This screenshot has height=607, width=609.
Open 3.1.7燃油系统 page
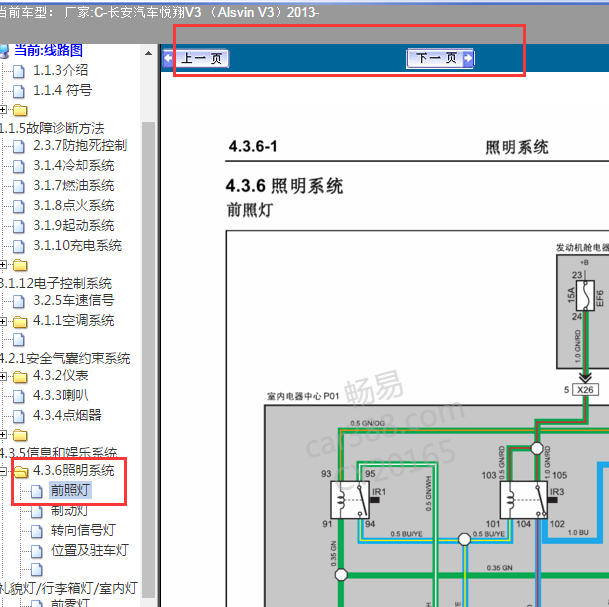tap(73, 186)
